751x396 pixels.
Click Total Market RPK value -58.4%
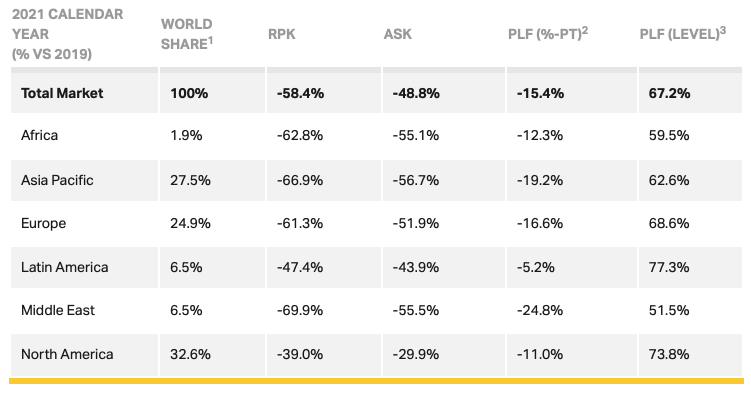[300, 93]
